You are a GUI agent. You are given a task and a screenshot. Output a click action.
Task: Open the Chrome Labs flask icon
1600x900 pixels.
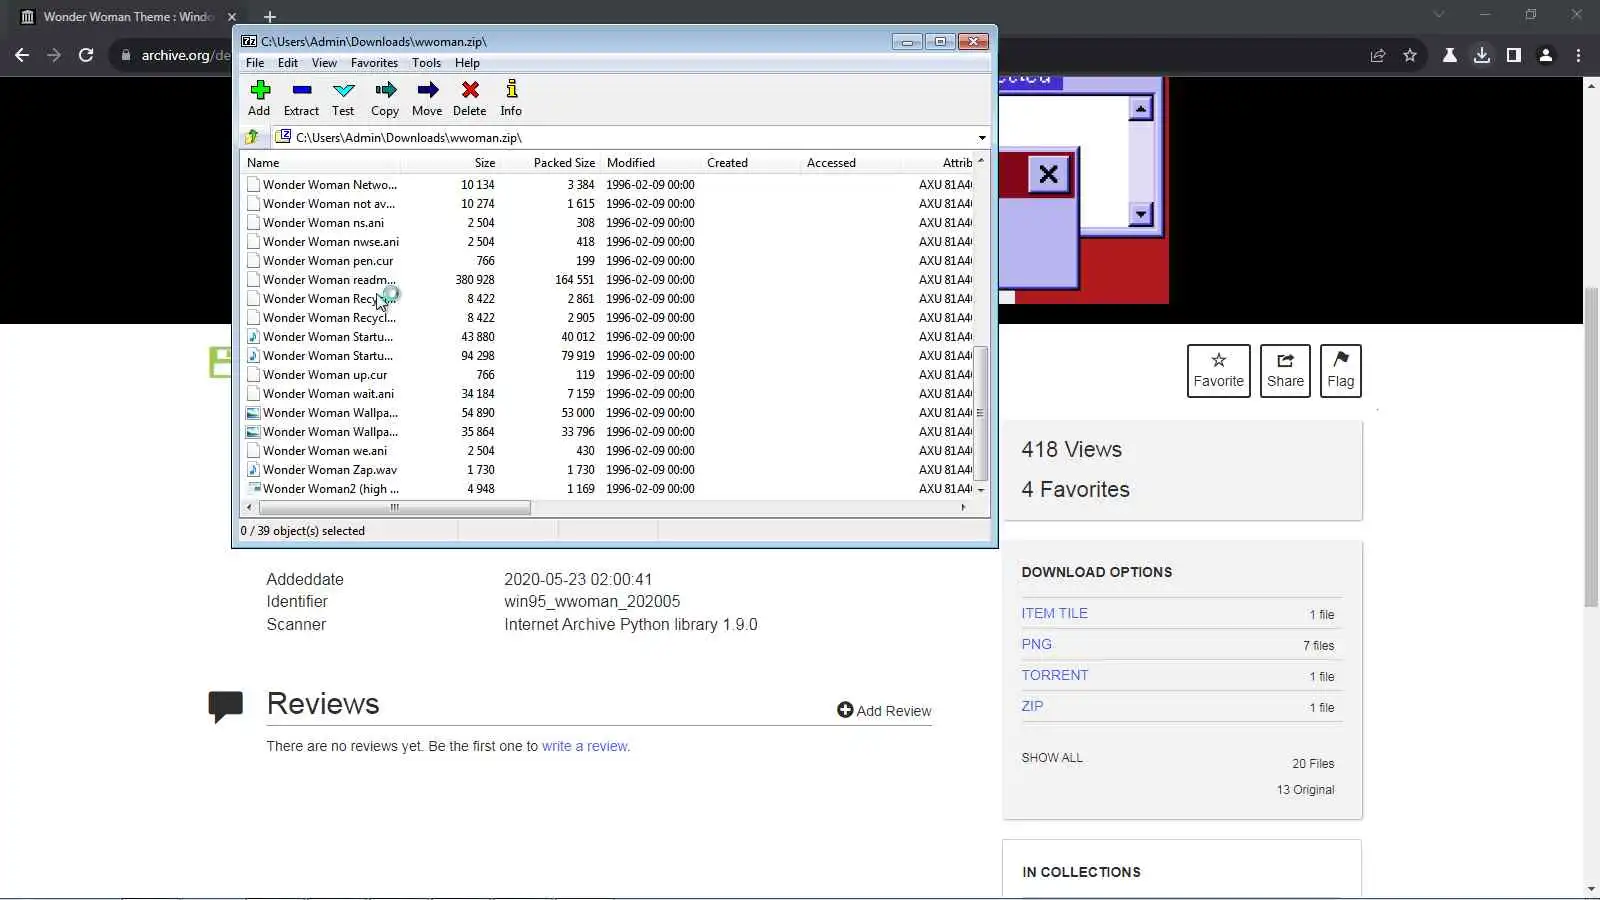[x=1450, y=55]
